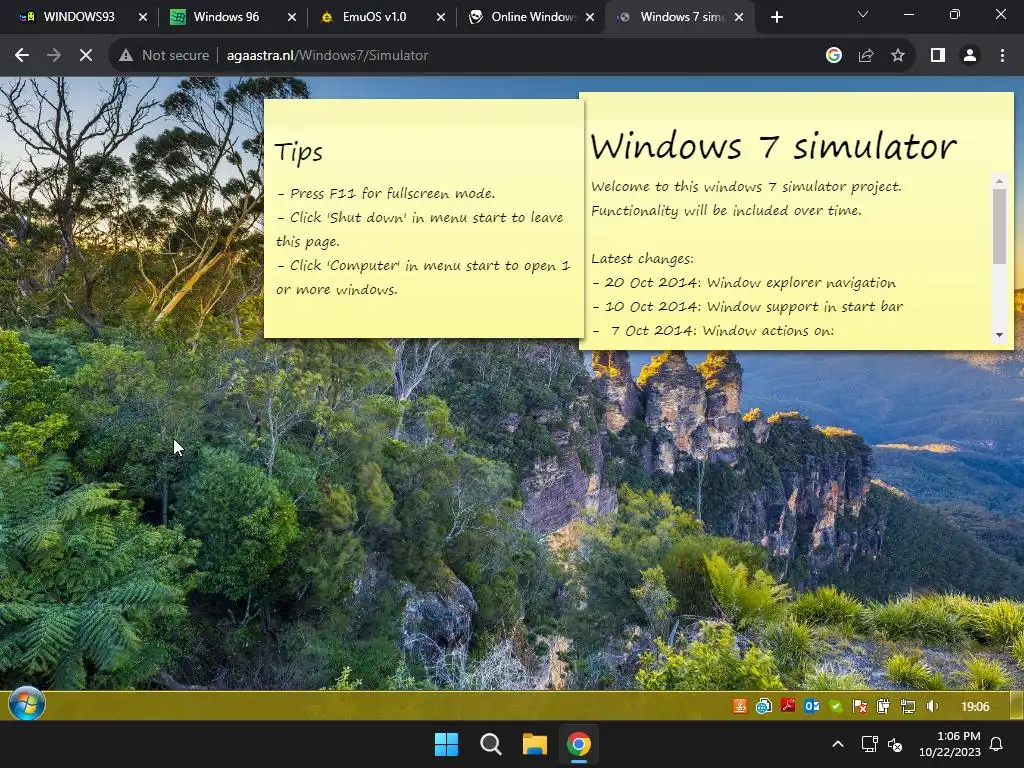Switch to the Windows 96 browser tab
Image resolution: width=1024 pixels, height=768 pixels.
(227, 17)
